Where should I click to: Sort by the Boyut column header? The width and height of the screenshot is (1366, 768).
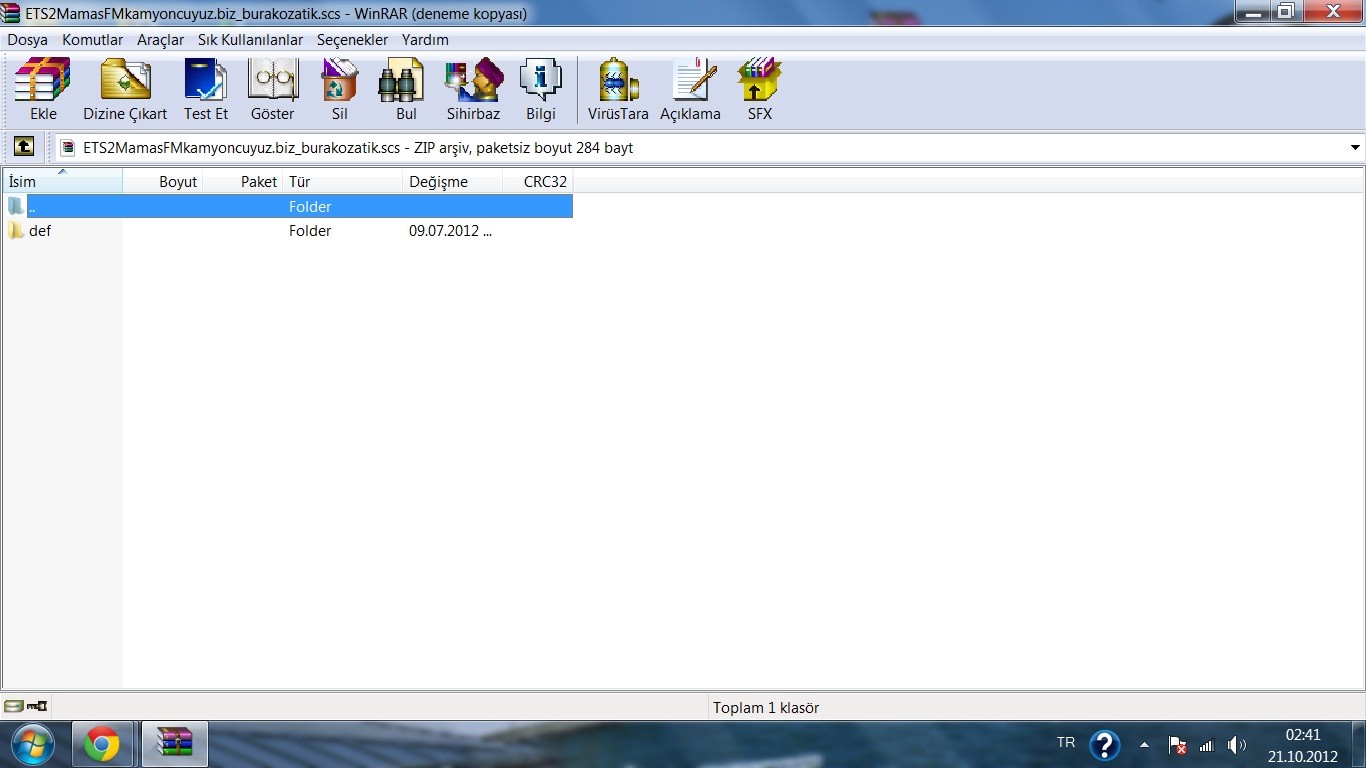(x=163, y=181)
